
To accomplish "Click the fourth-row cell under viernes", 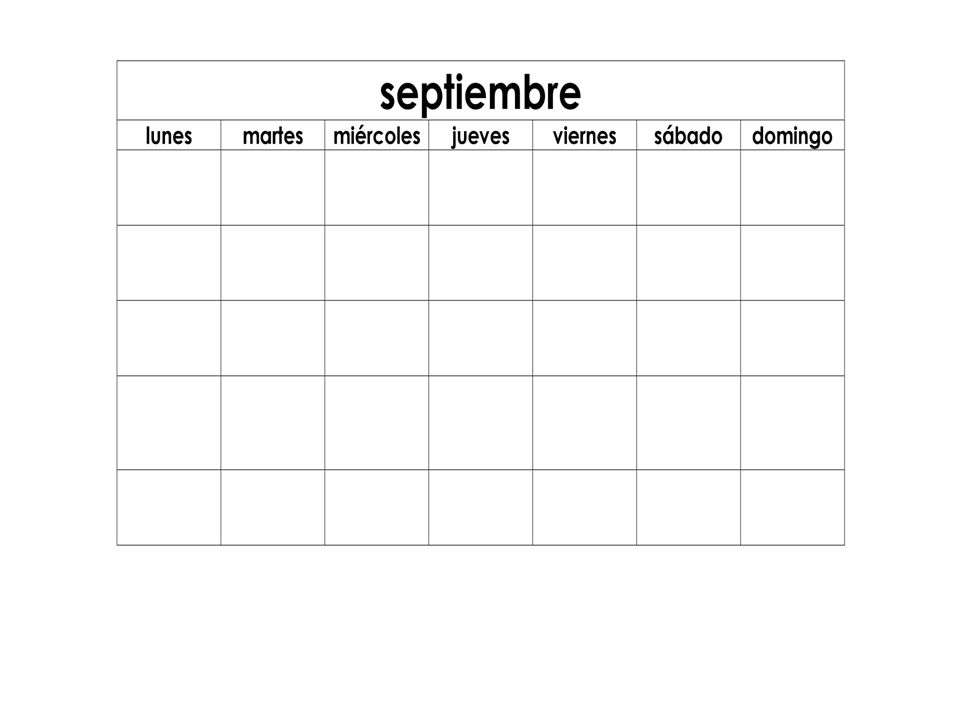I will 585,422.
